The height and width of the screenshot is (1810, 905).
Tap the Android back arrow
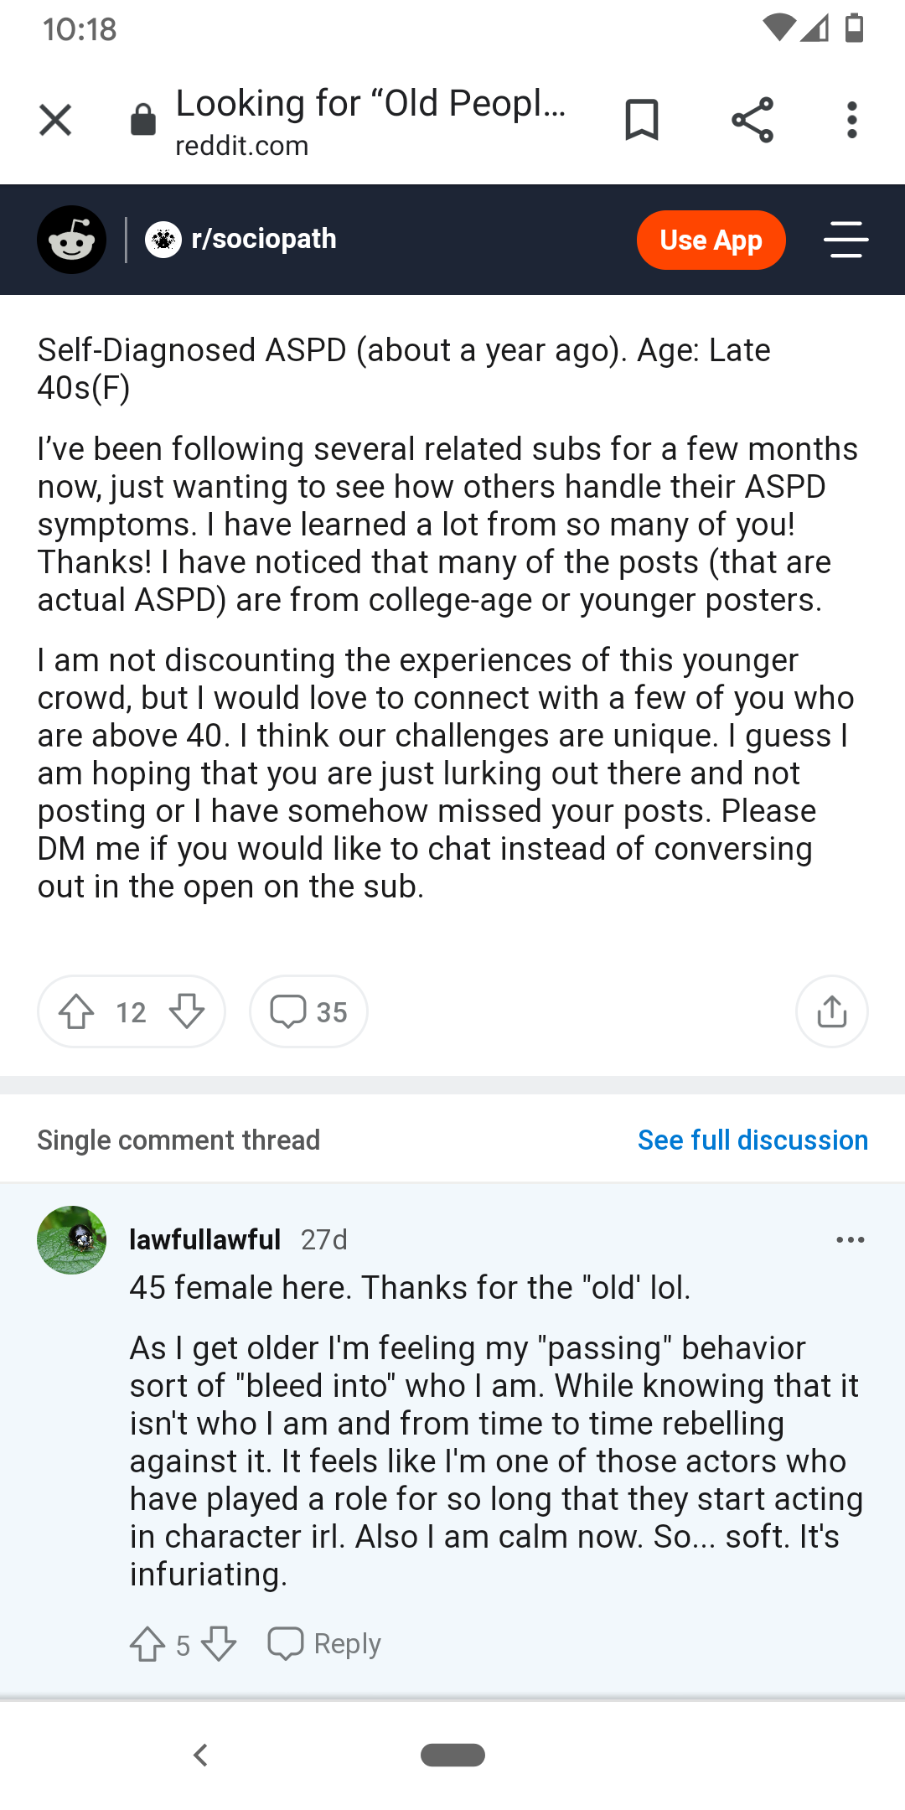click(201, 1755)
